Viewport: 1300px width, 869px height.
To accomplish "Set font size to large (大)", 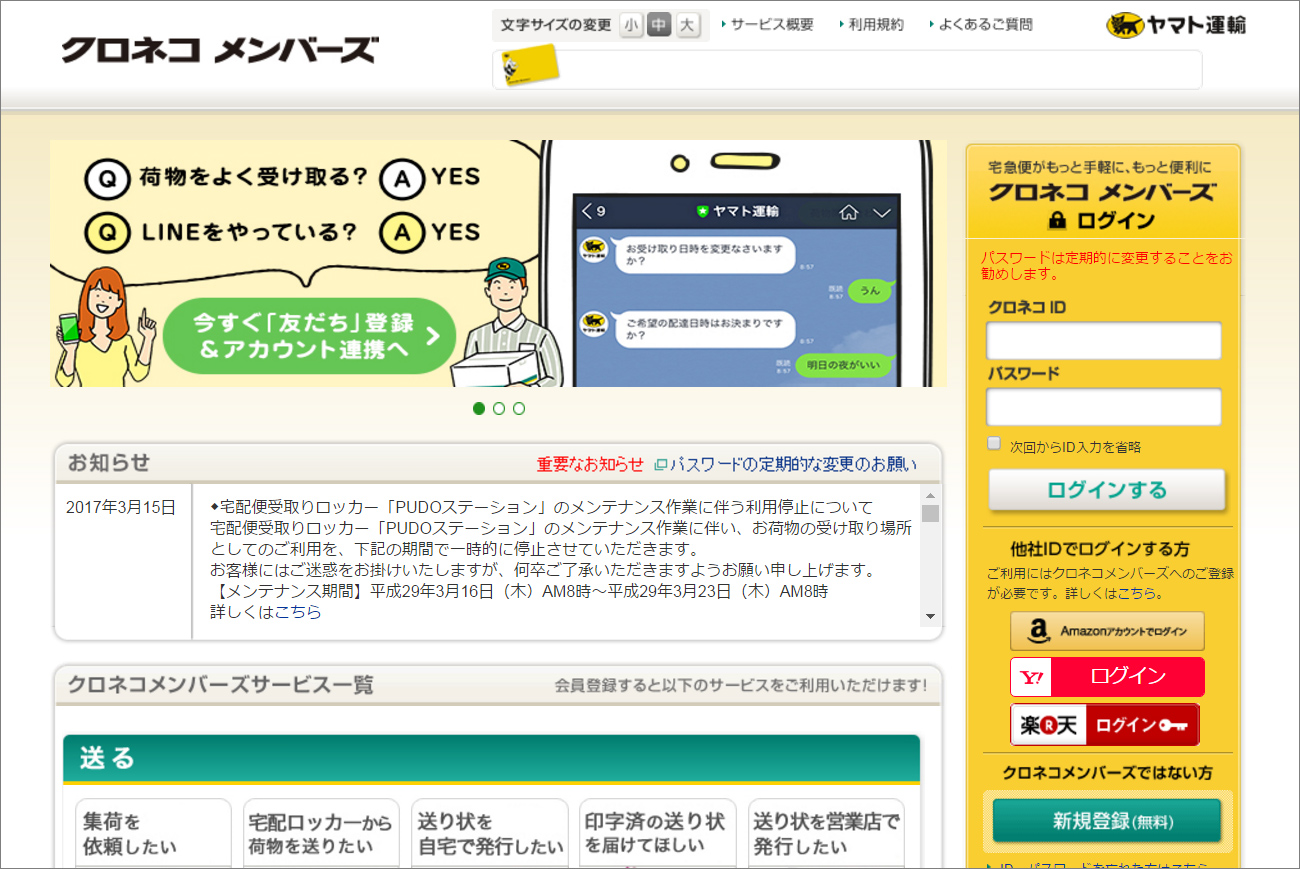I will [x=687, y=25].
